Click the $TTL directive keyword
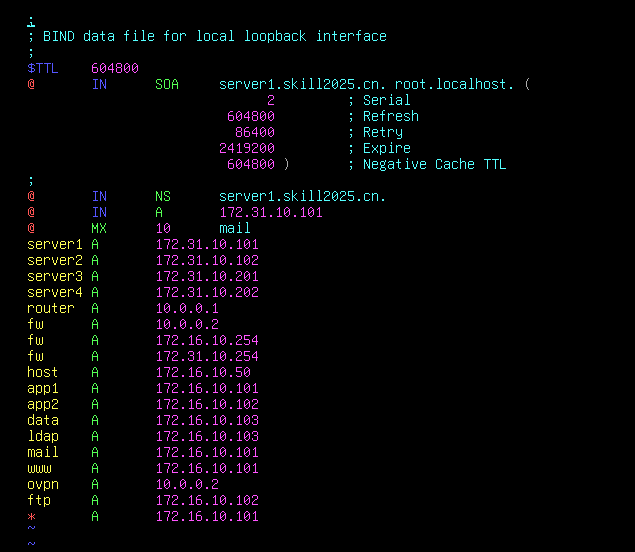This screenshot has width=635, height=552. tap(43, 68)
